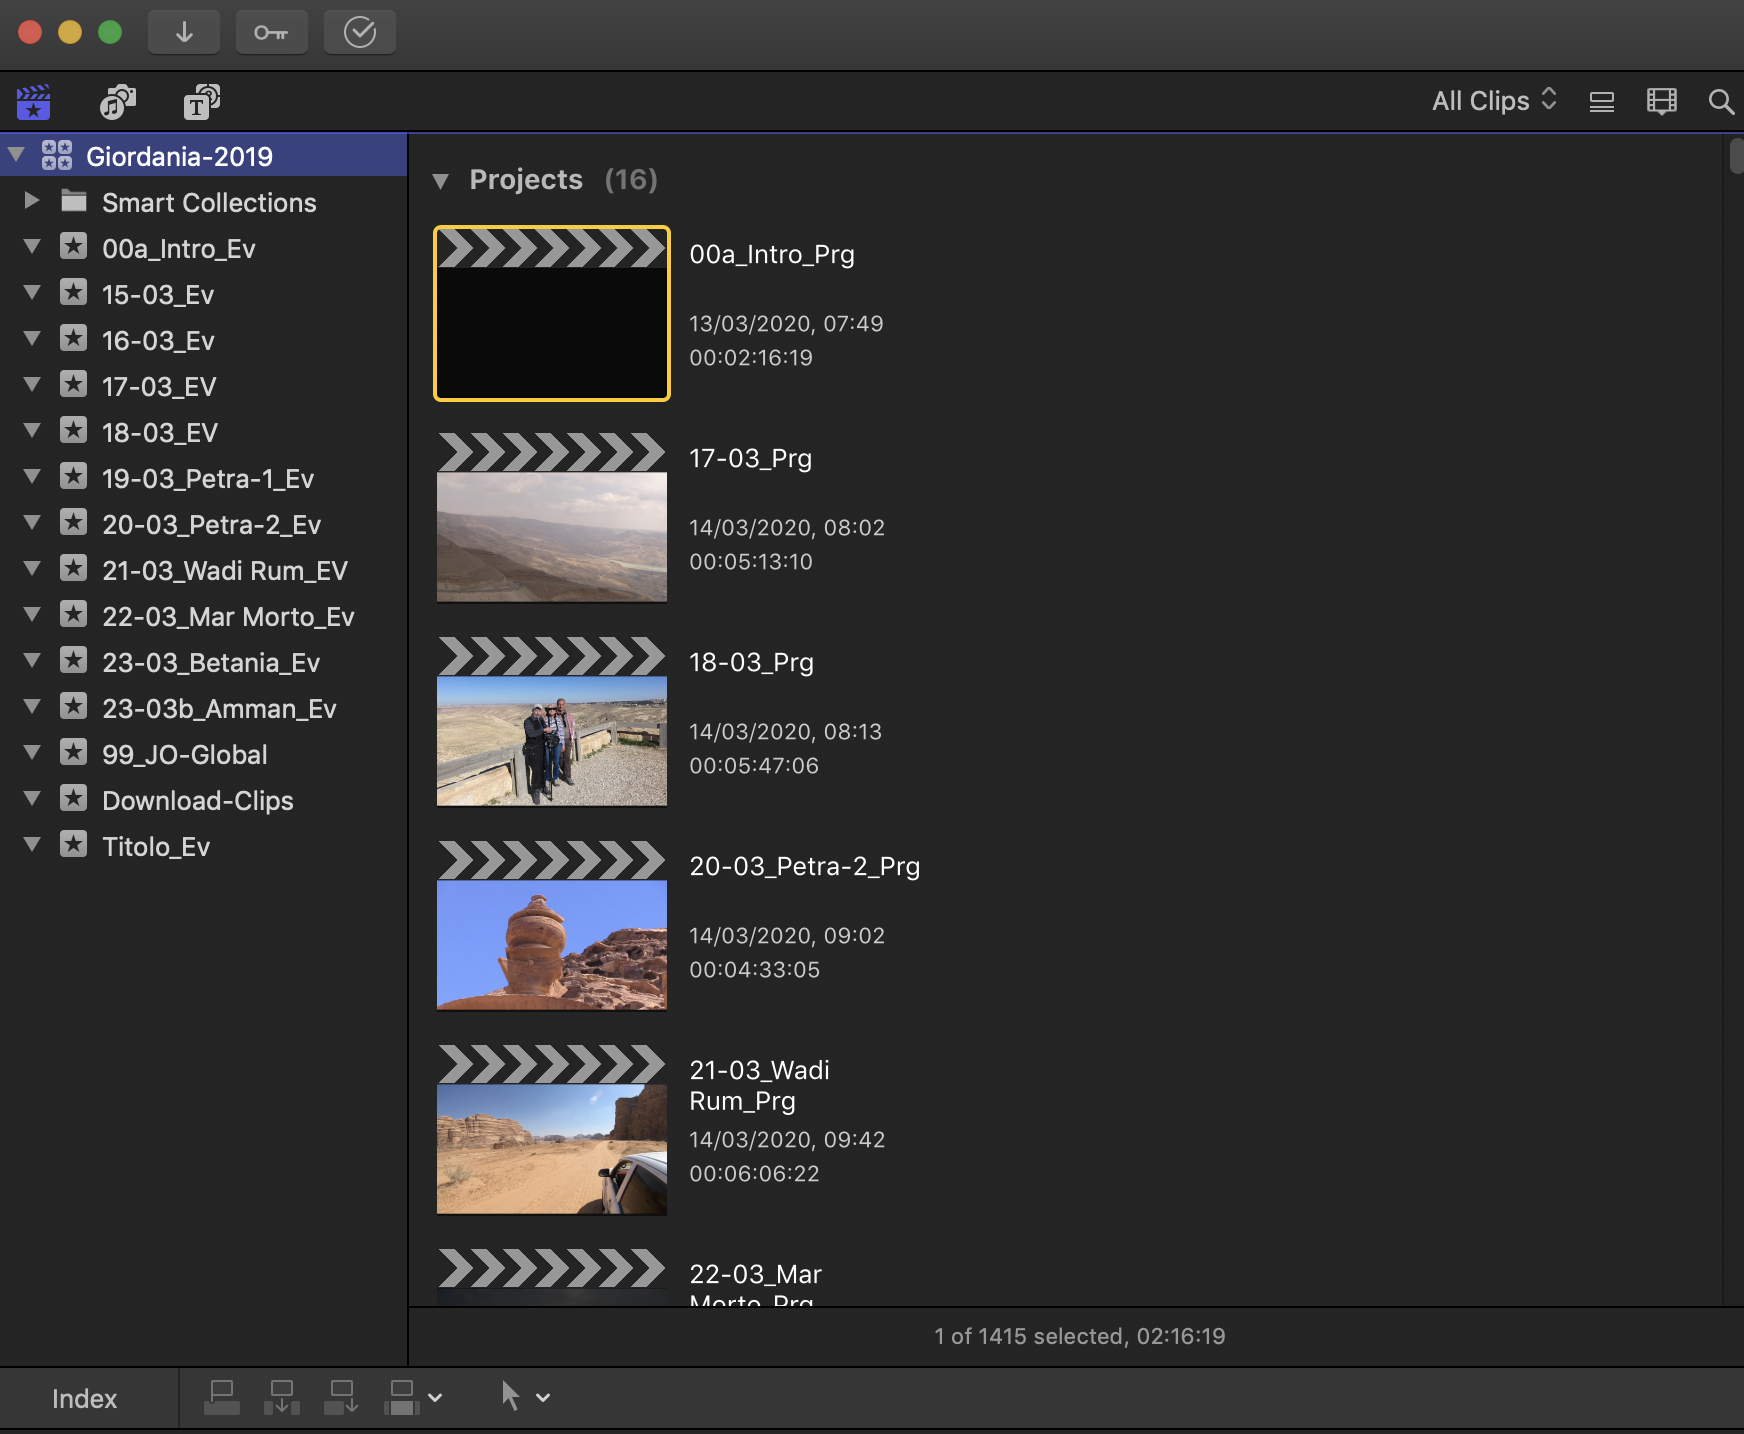Viewport: 1744px width, 1434px height.
Task: Open the Keyword Editor key button
Action: [x=271, y=32]
